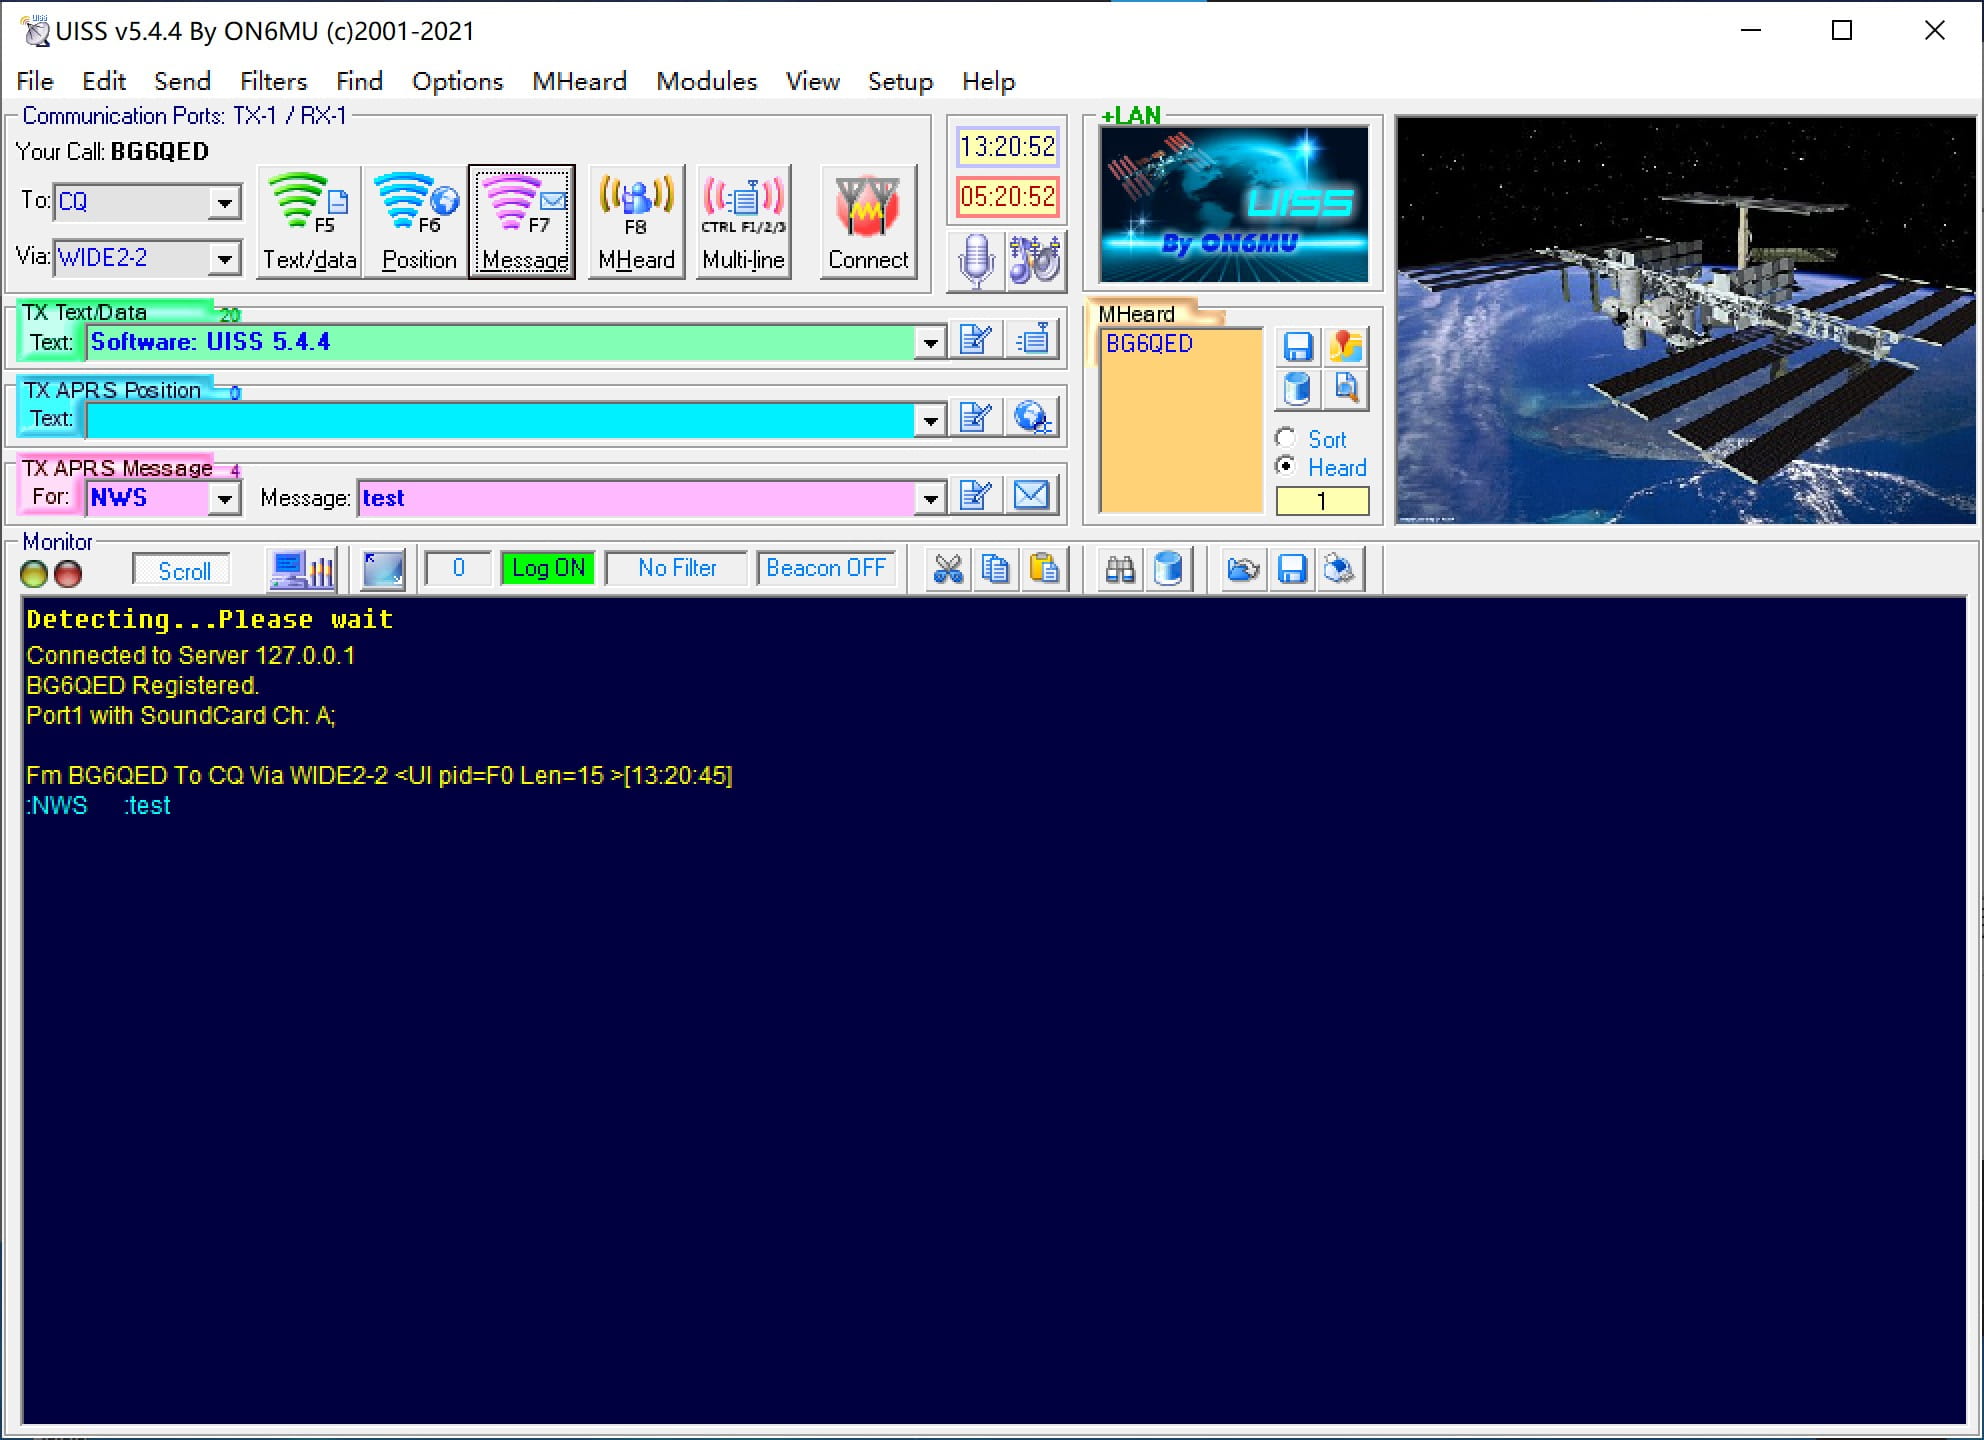Viewport: 1984px width, 1440px height.
Task: Expand the To: CQ dropdown
Action: [x=225, y=203]
